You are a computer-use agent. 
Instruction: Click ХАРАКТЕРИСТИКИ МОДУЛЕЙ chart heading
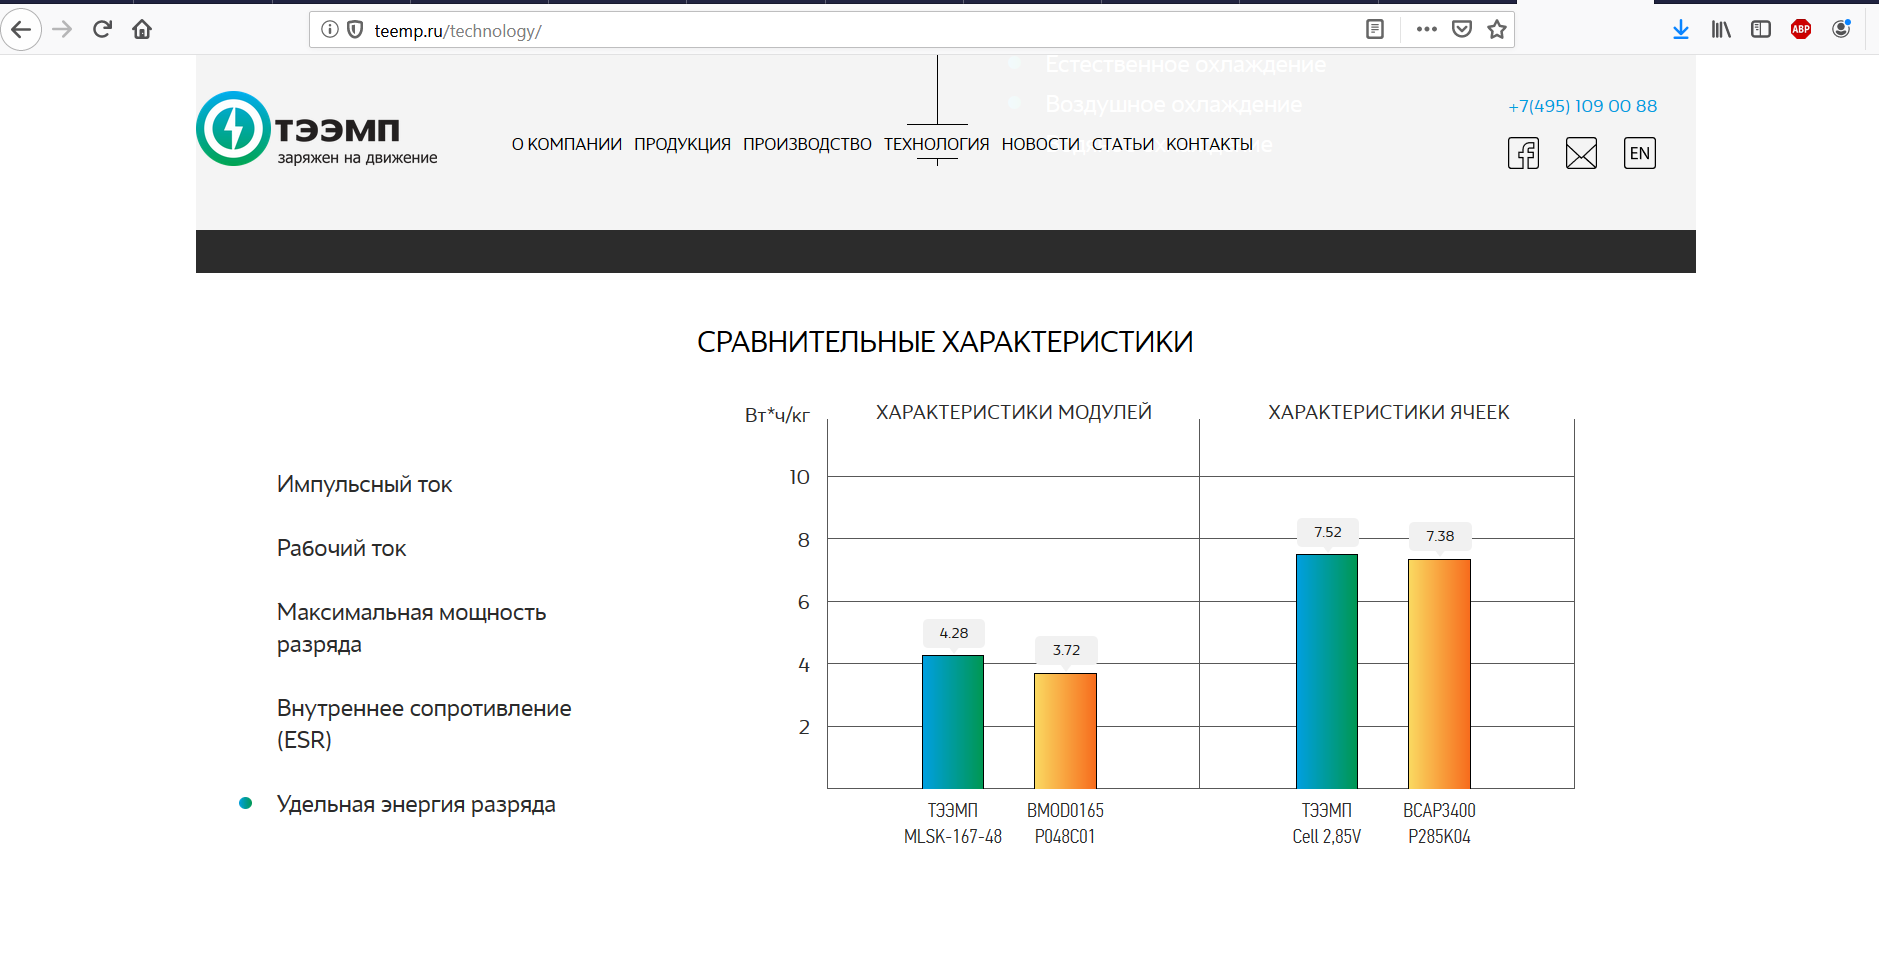point(1014,412)
